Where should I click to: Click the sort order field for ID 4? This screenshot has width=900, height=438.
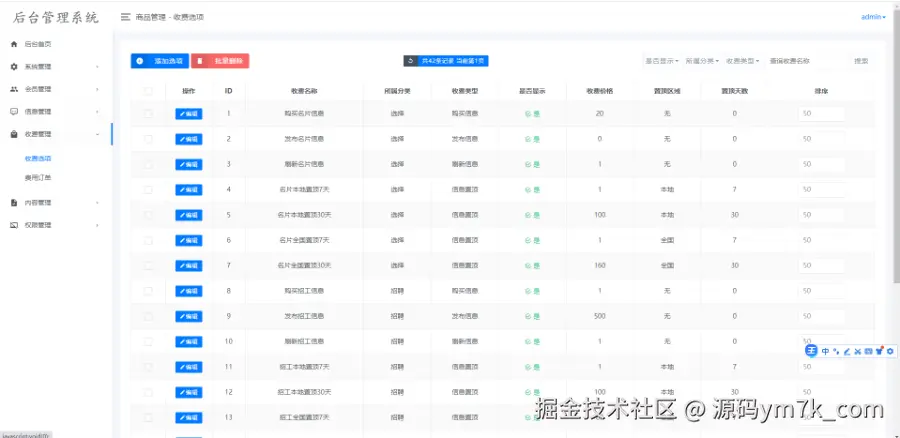click(x=821, y=189)
